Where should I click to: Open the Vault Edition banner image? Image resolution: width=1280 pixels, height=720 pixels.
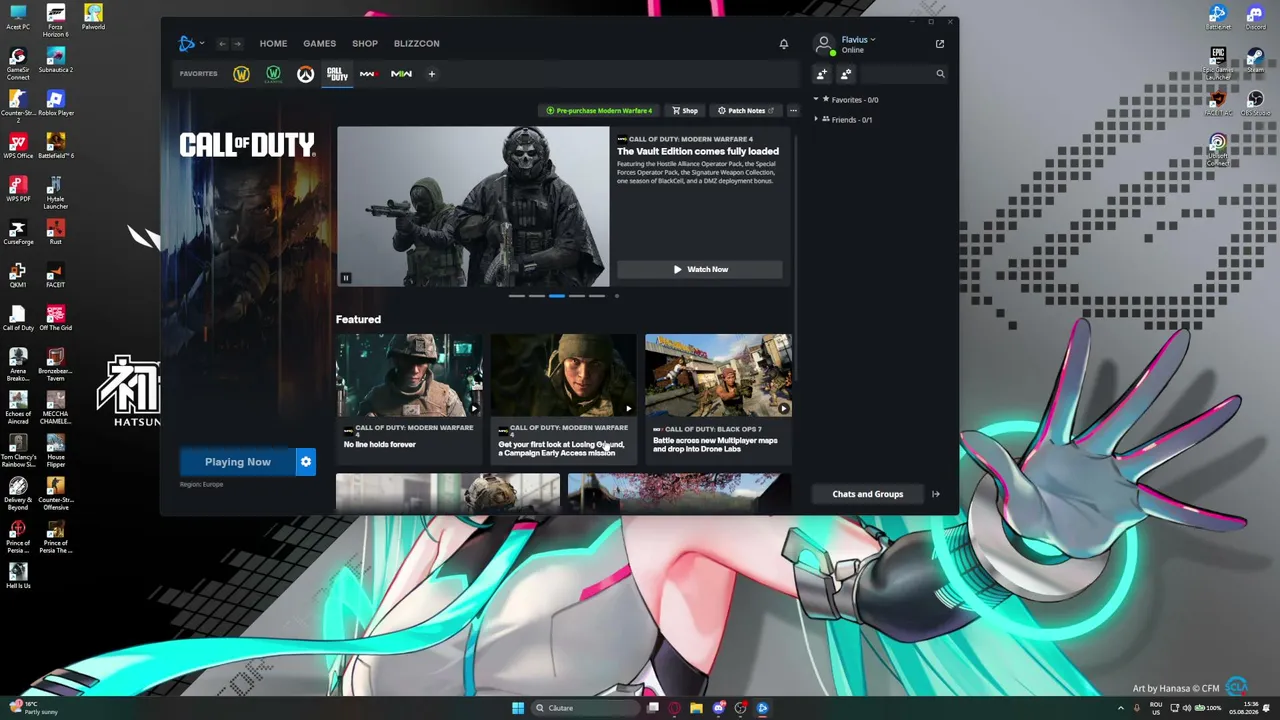tap(473, 207)
